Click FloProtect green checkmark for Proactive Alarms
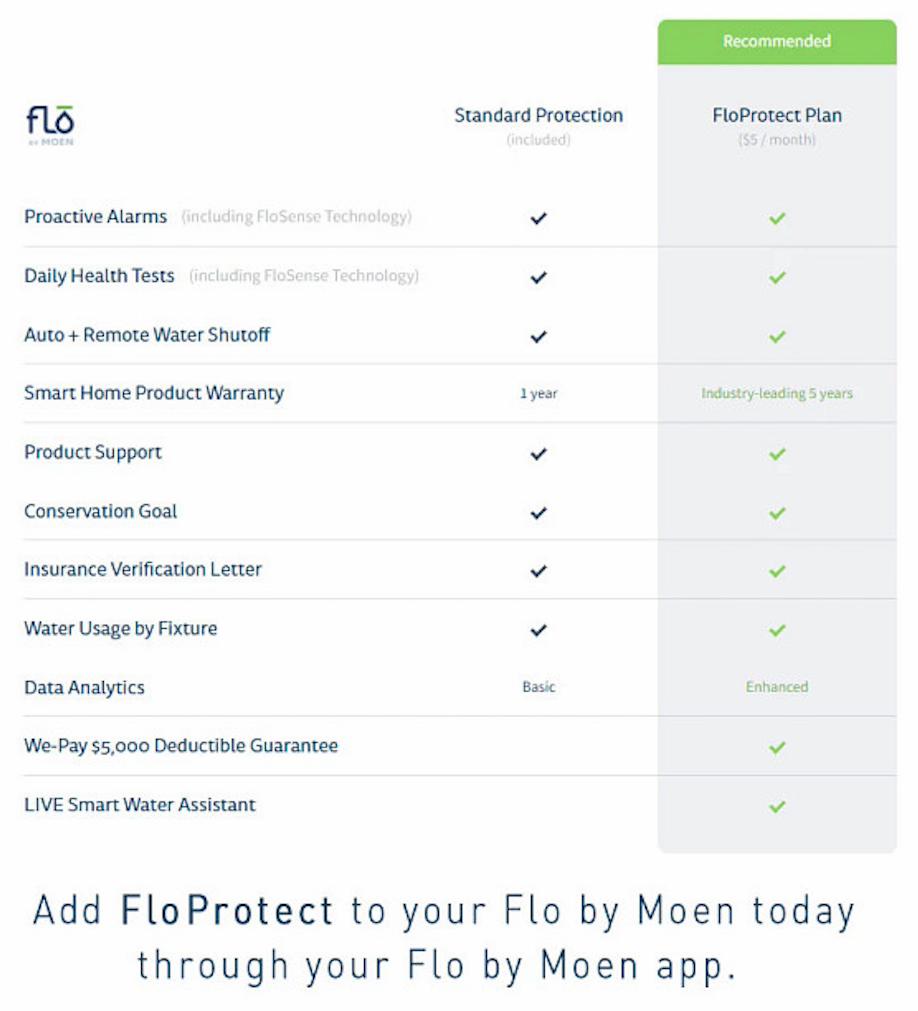This screenshot has height=1011, width=918. tap(777, 217)
